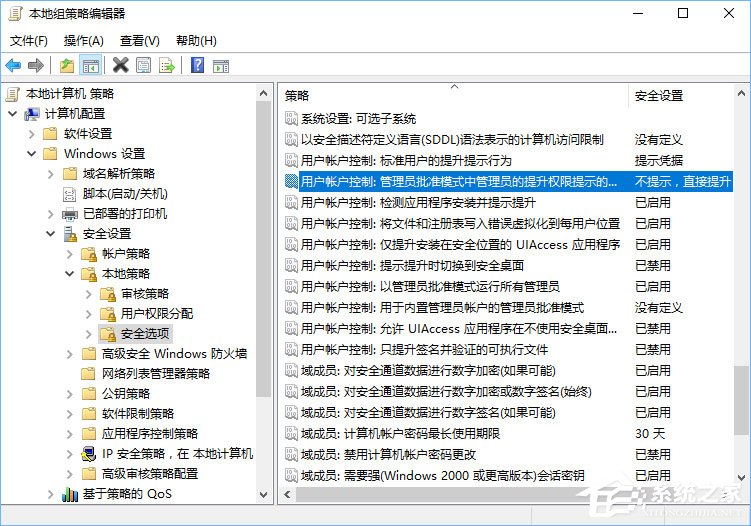Click the 基于策略的 QoS chart icon
The width and height of the screenshot is (751, 526).
[x=70, y=494]
